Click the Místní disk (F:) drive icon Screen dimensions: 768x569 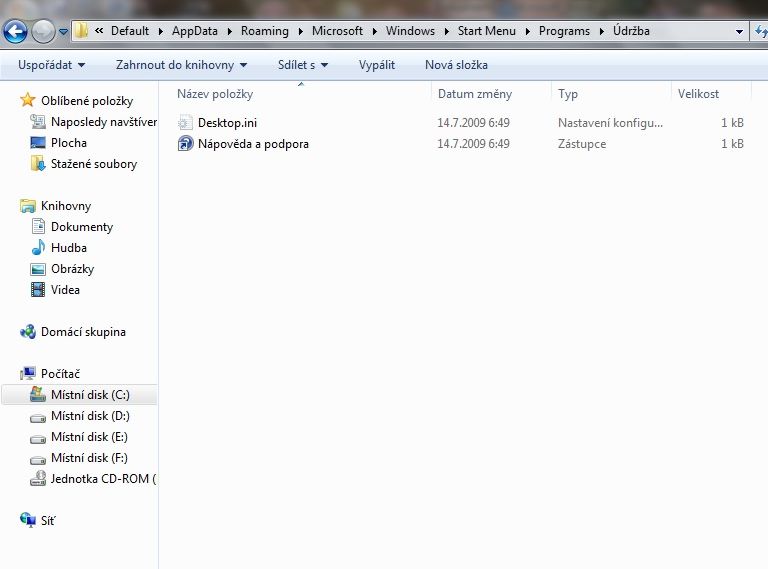click(x=38, y=460)
